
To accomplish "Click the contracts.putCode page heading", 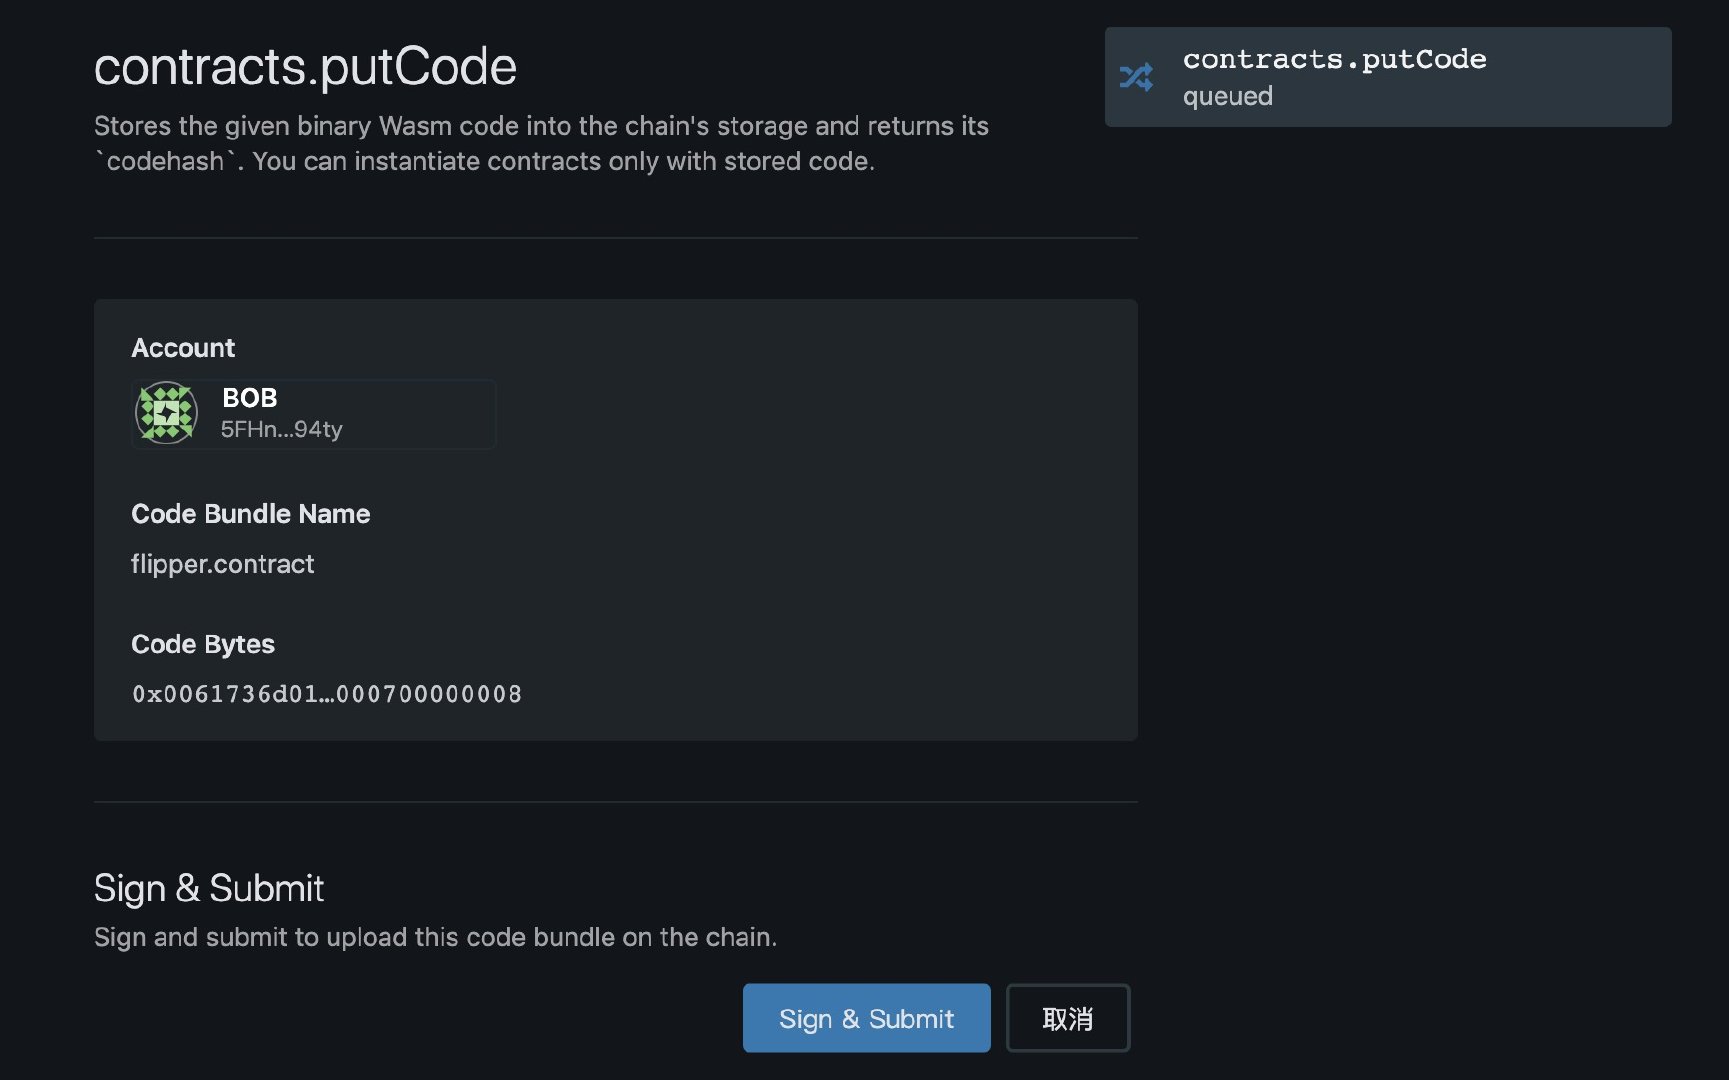I will point(305,67).
